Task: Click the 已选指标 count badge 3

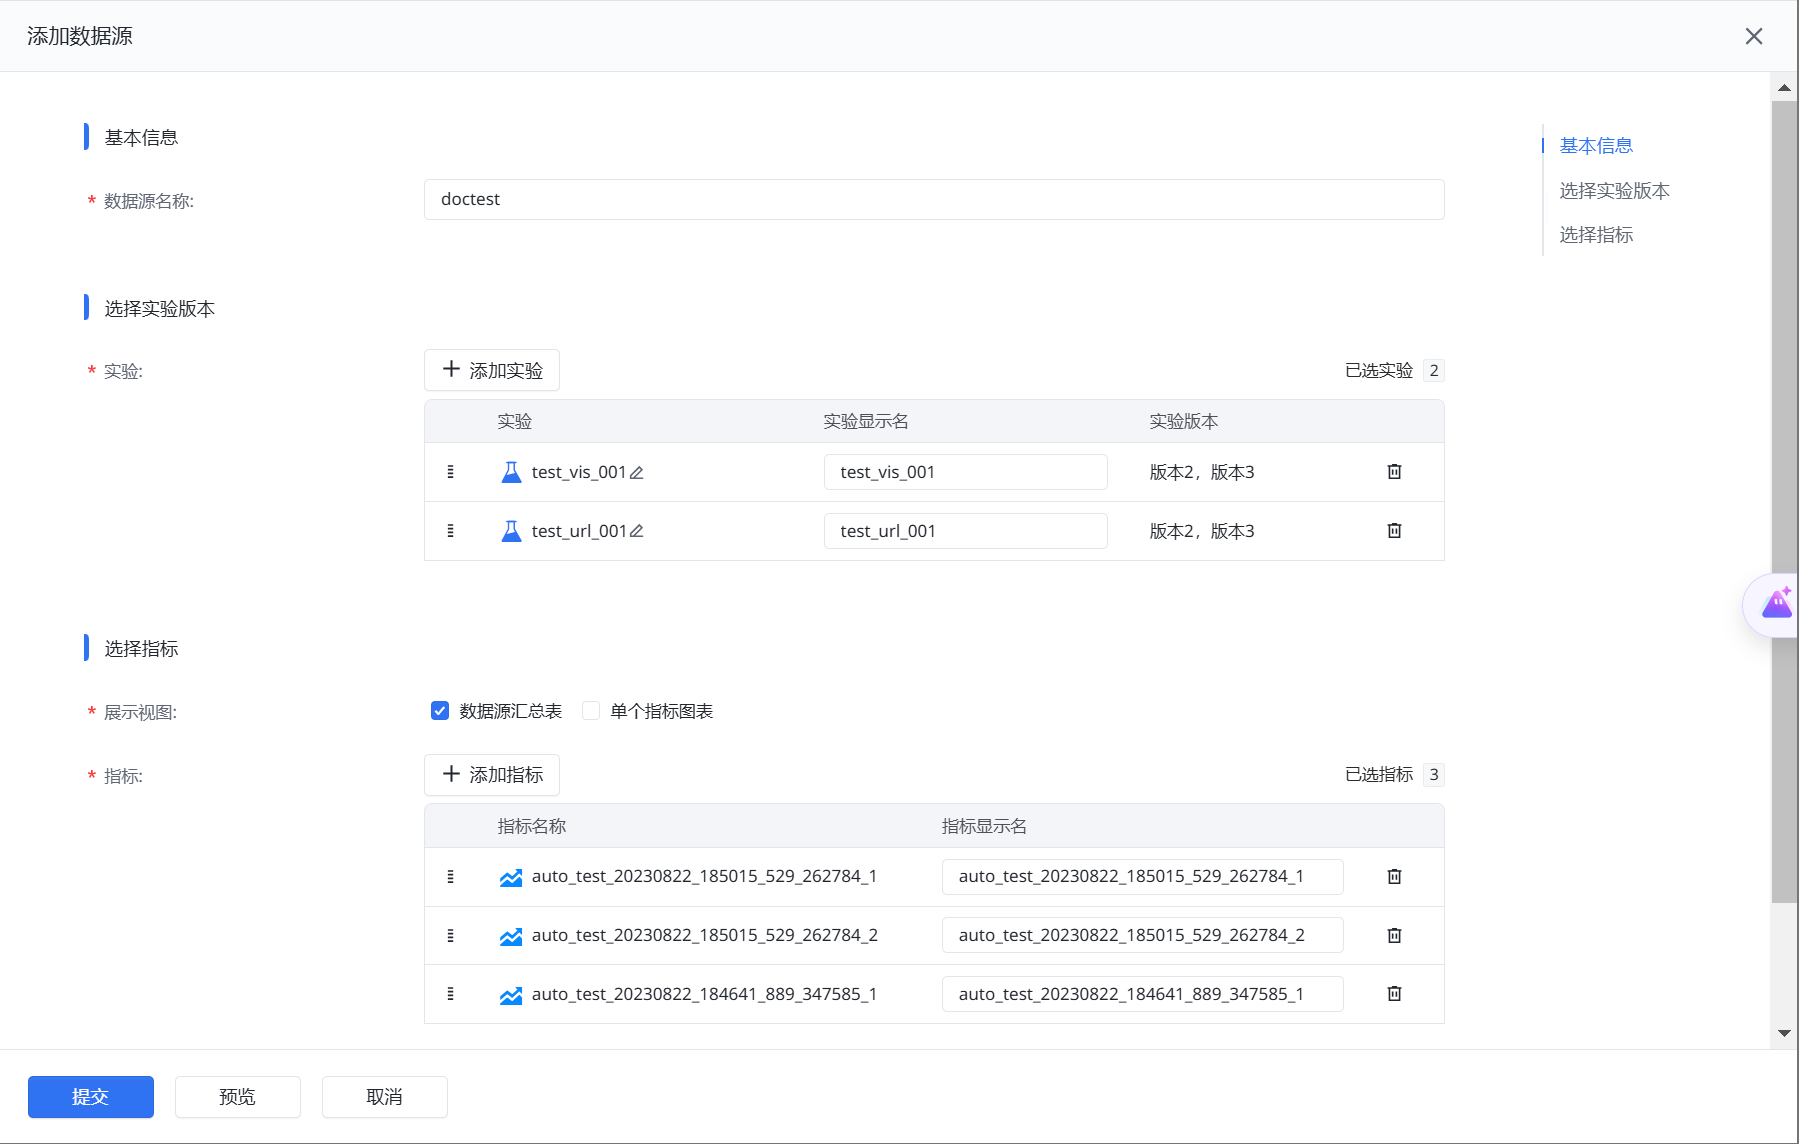Action: (x=1434, y=775)
